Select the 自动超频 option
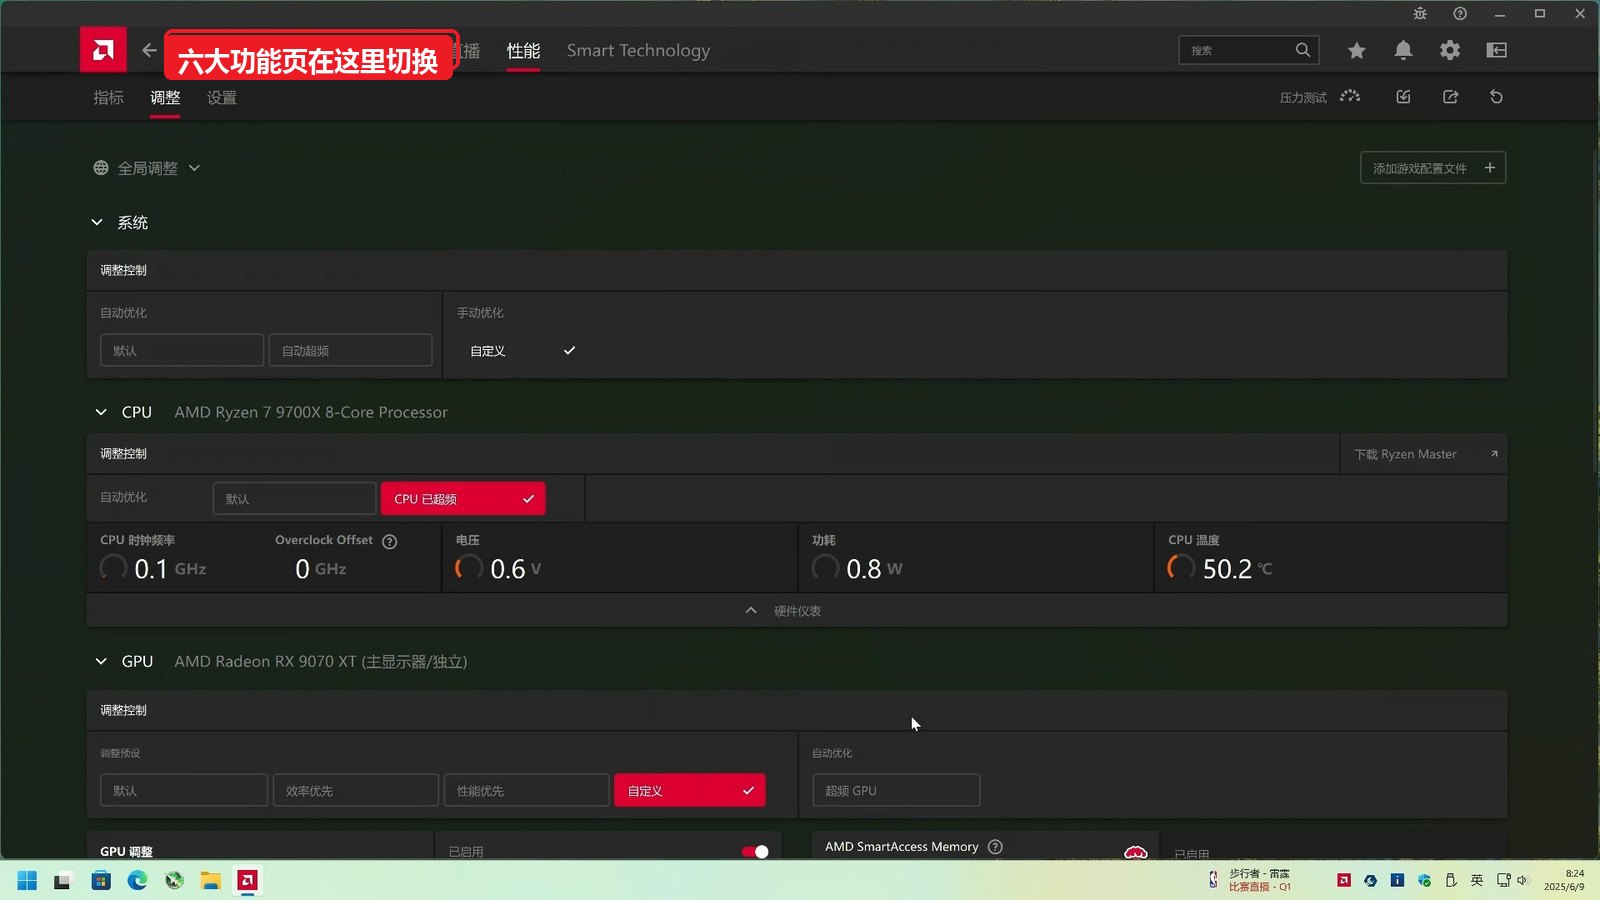 pos(350,351)
